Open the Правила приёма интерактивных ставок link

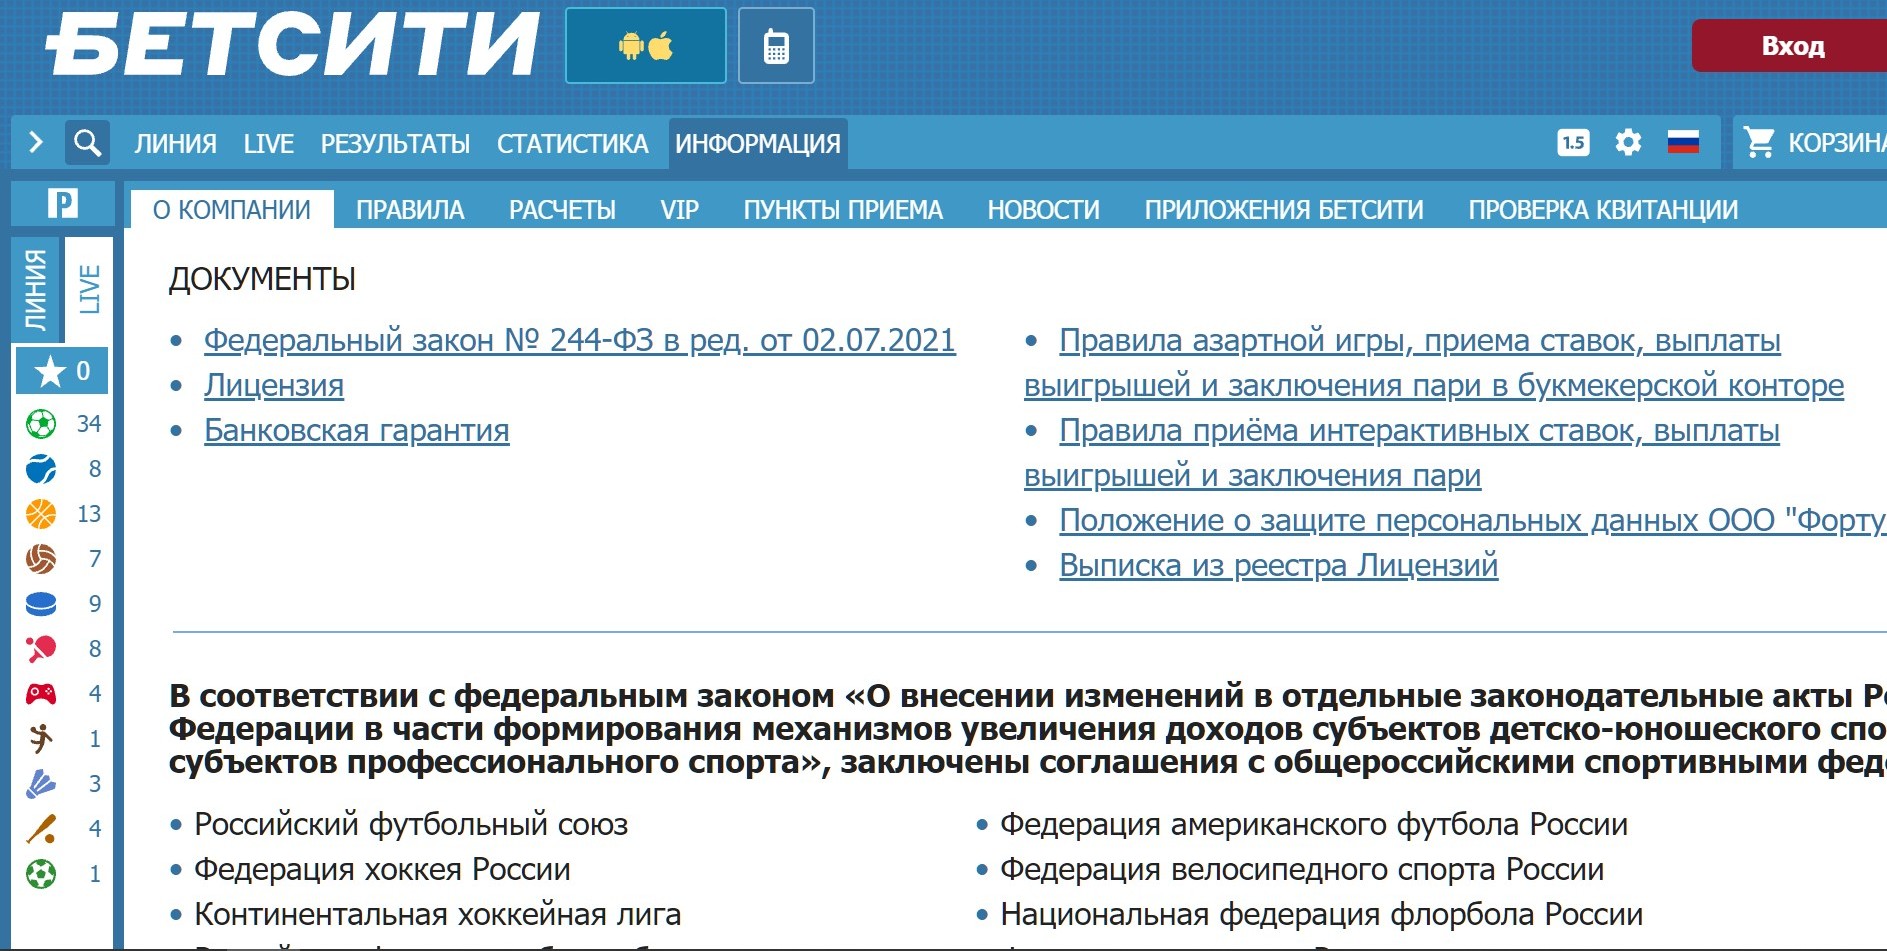click(x=1402, y=453)
